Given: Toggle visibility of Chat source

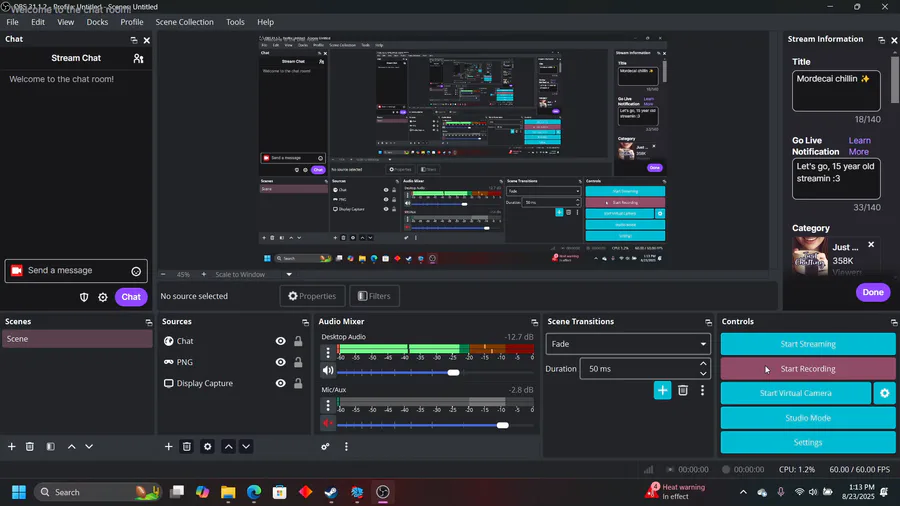Looking at the screenshot, I should 280,341.
